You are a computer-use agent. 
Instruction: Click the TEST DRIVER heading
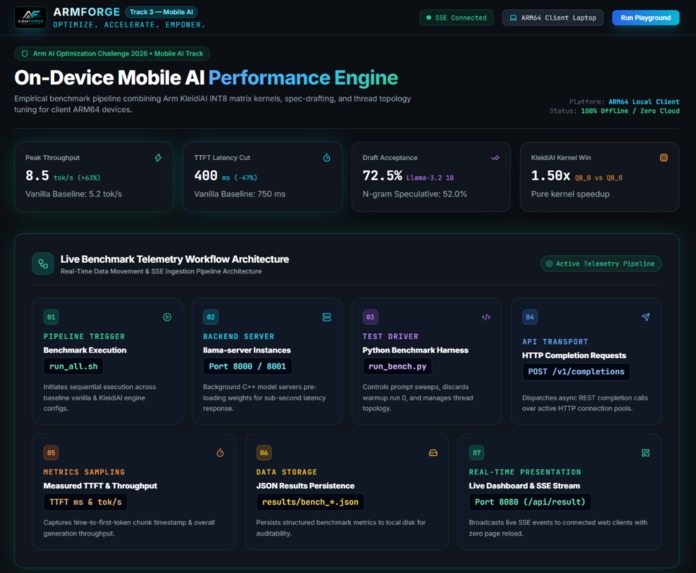(390, 336)
